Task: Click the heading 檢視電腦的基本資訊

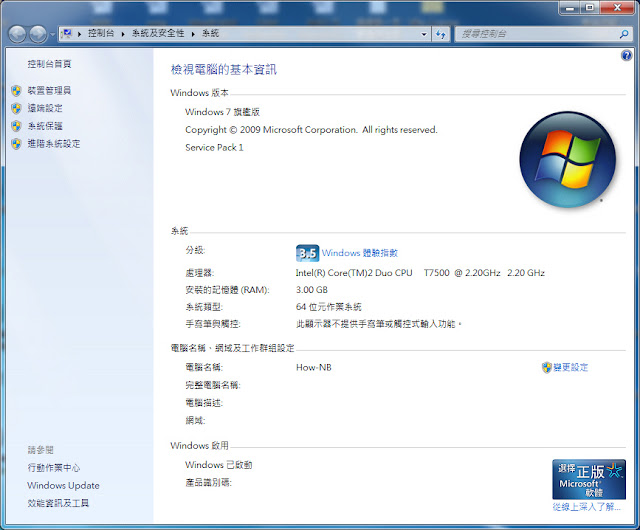Action: 224,70
